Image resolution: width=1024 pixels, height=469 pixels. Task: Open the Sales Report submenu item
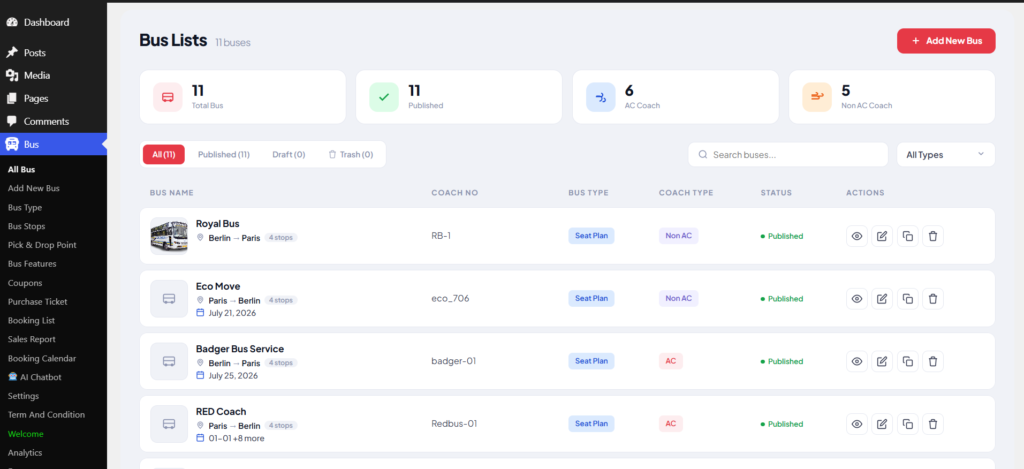click(31, 339)
